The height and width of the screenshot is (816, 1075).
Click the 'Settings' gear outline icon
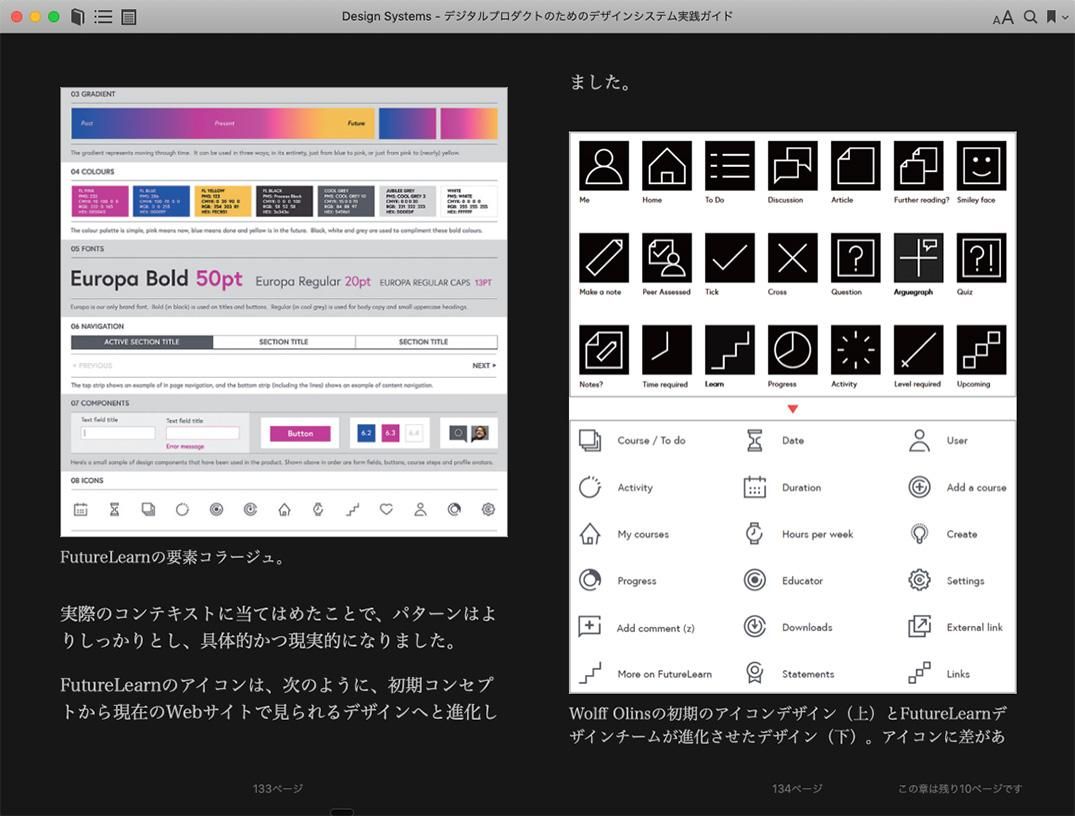(x=919, y=580)
